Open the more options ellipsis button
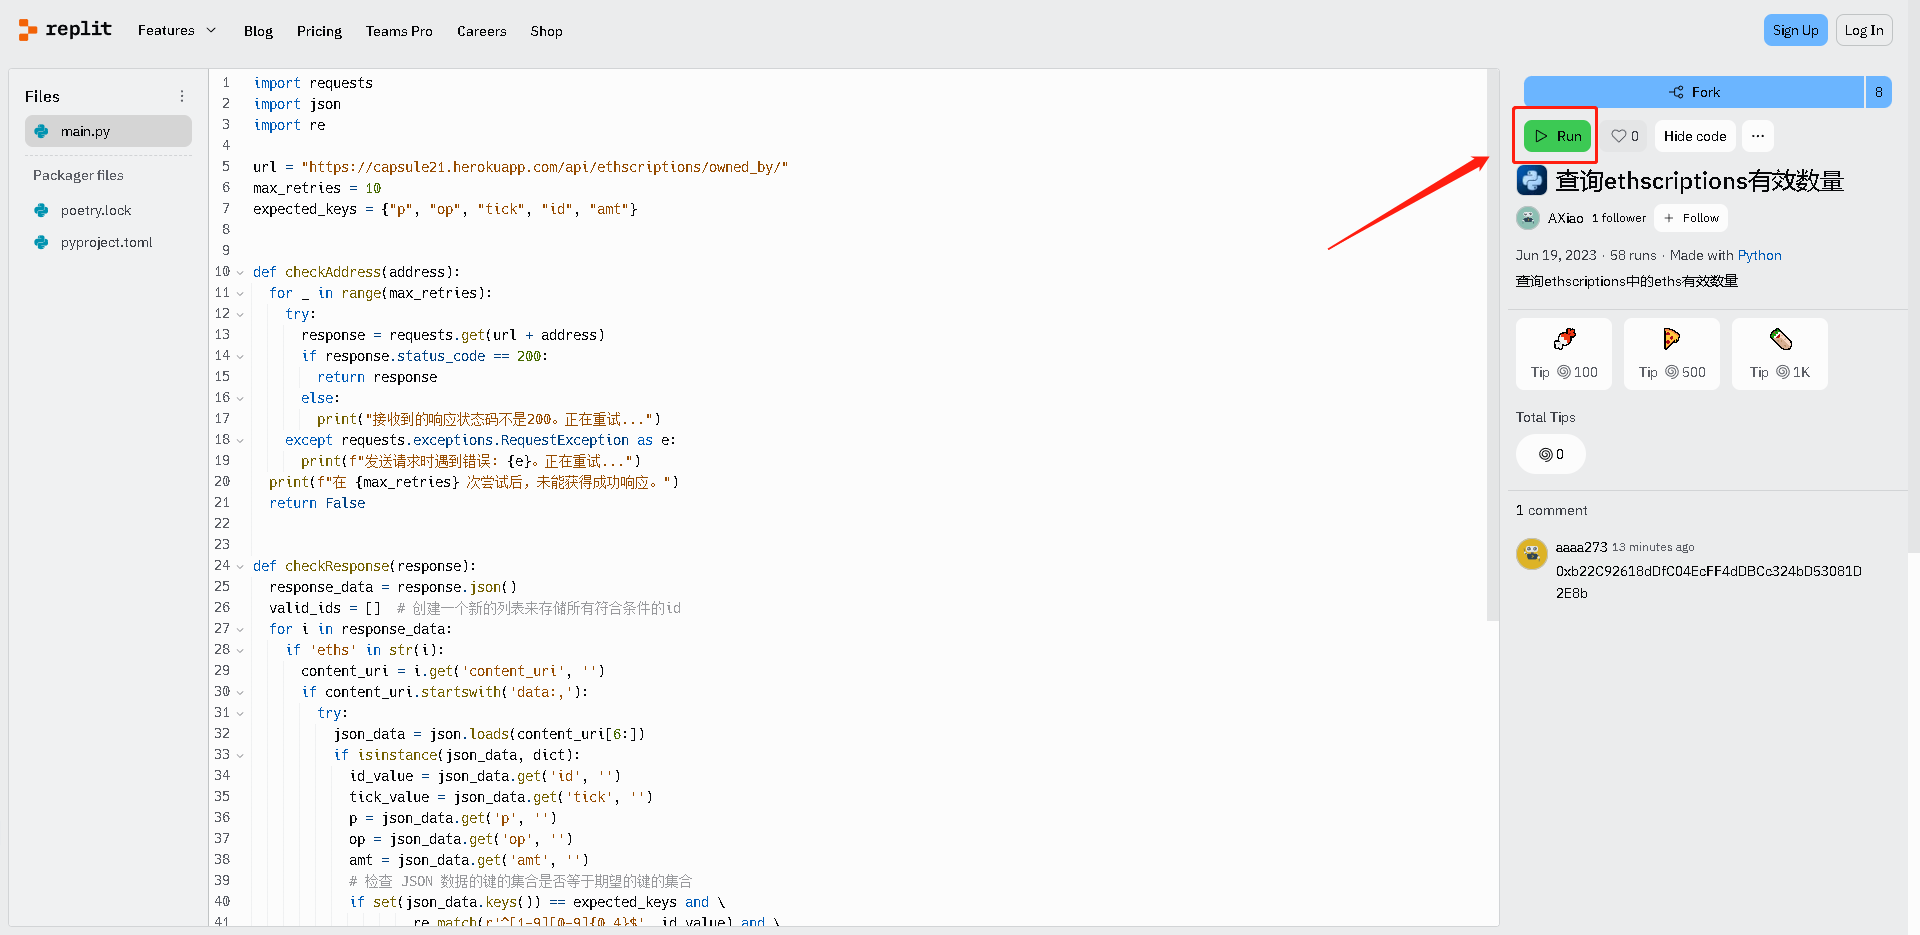 [x=1757, y=136]
